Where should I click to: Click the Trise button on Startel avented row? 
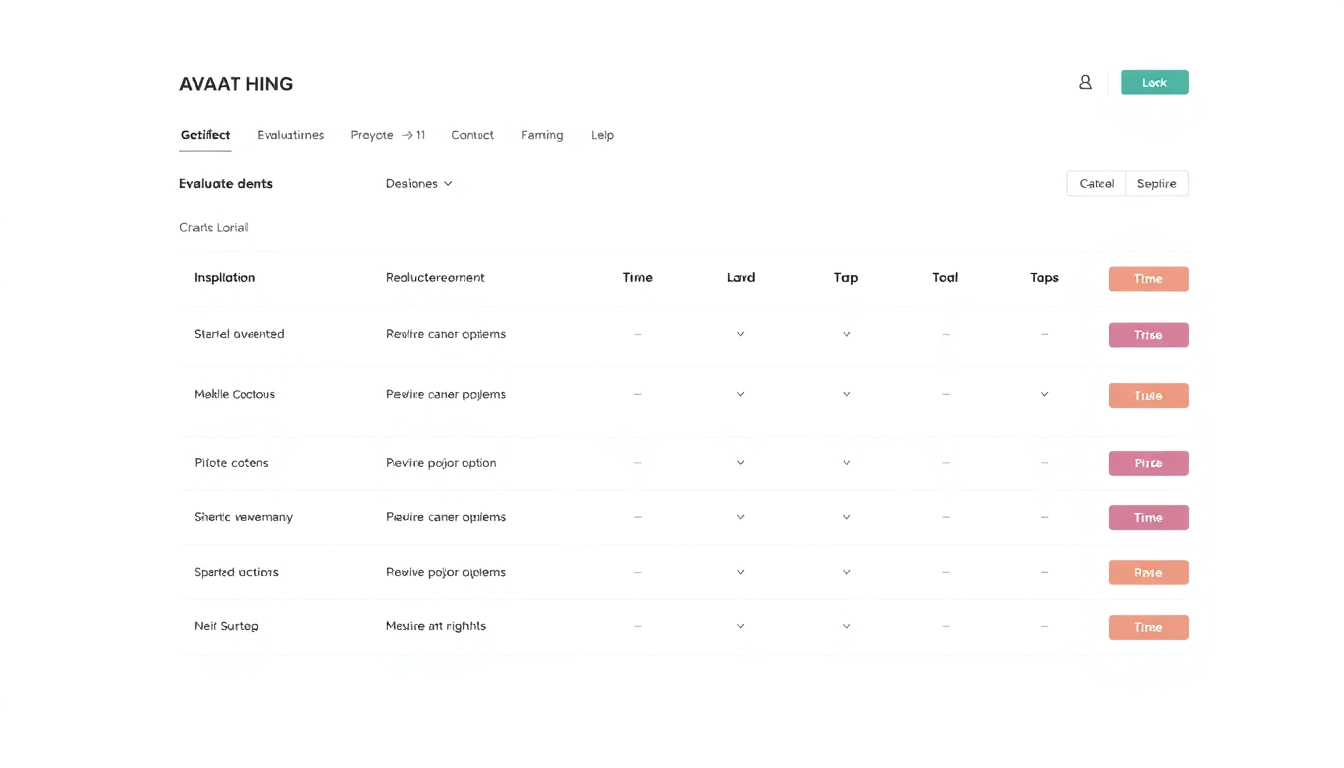click(x=1148, y=334)
